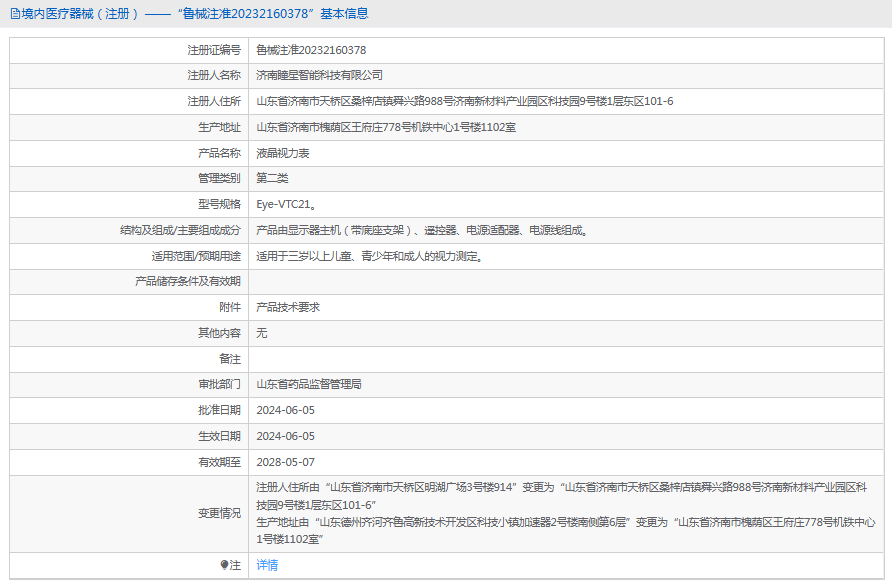Click the management category value 第二类
This screenshot has height=585, width=892.
click(272, 178)
